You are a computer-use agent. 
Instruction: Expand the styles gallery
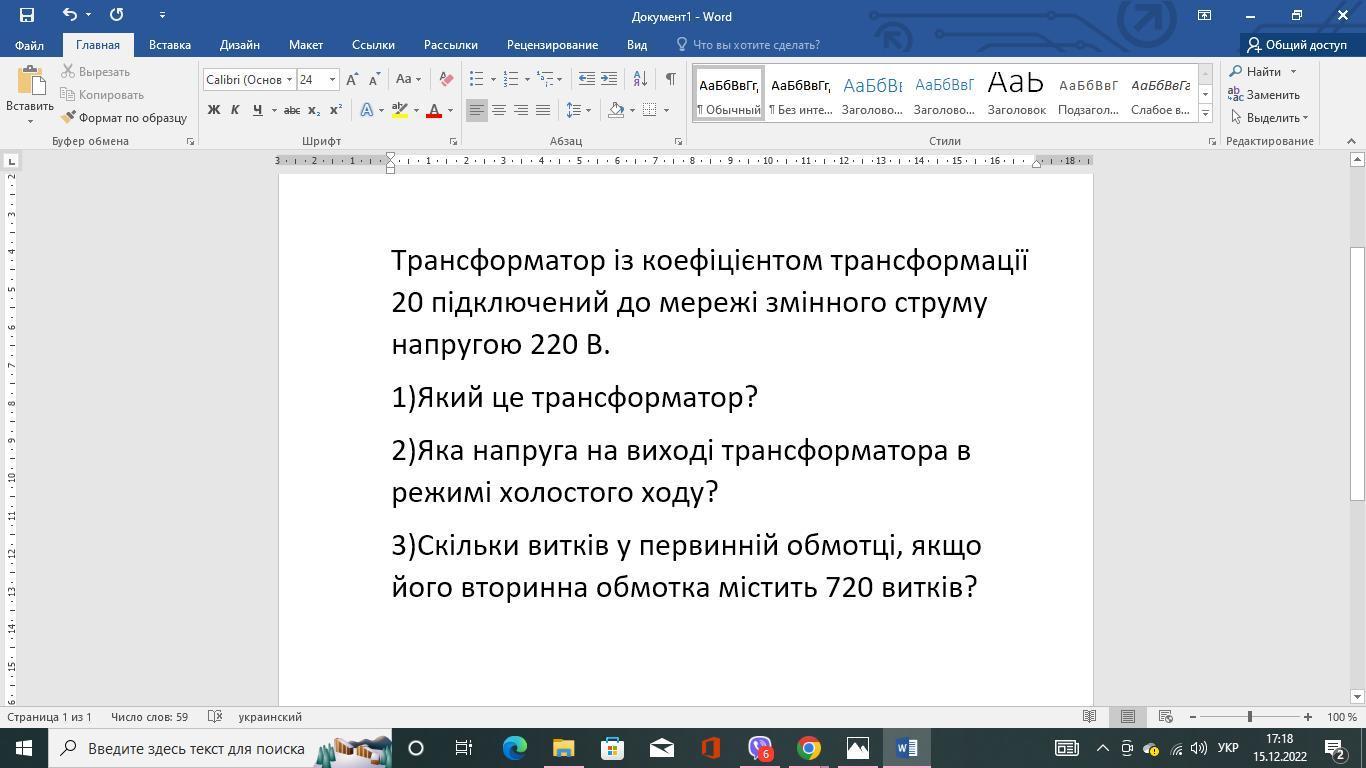[1205, 114]
